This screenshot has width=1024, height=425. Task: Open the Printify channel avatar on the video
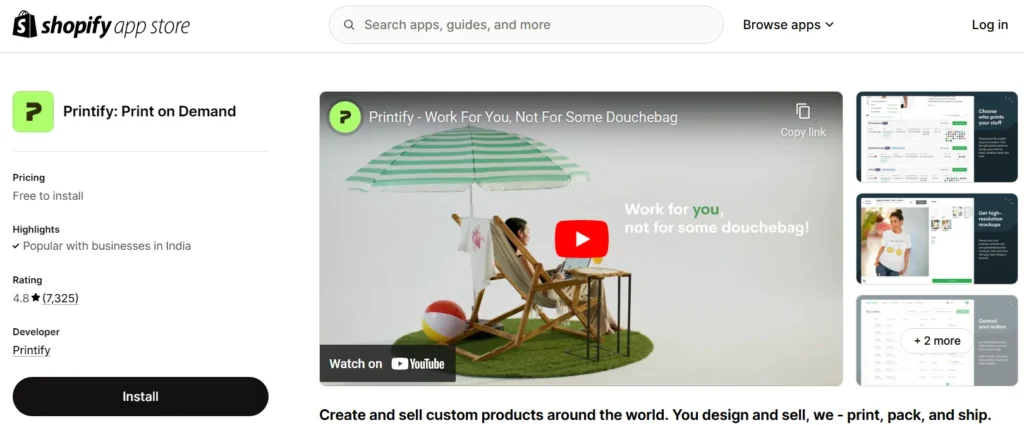(x=345, y=118)
